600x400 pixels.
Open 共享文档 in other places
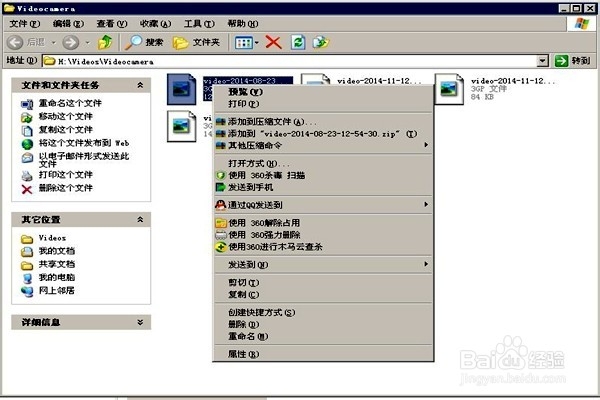click(x=57, y=264)
